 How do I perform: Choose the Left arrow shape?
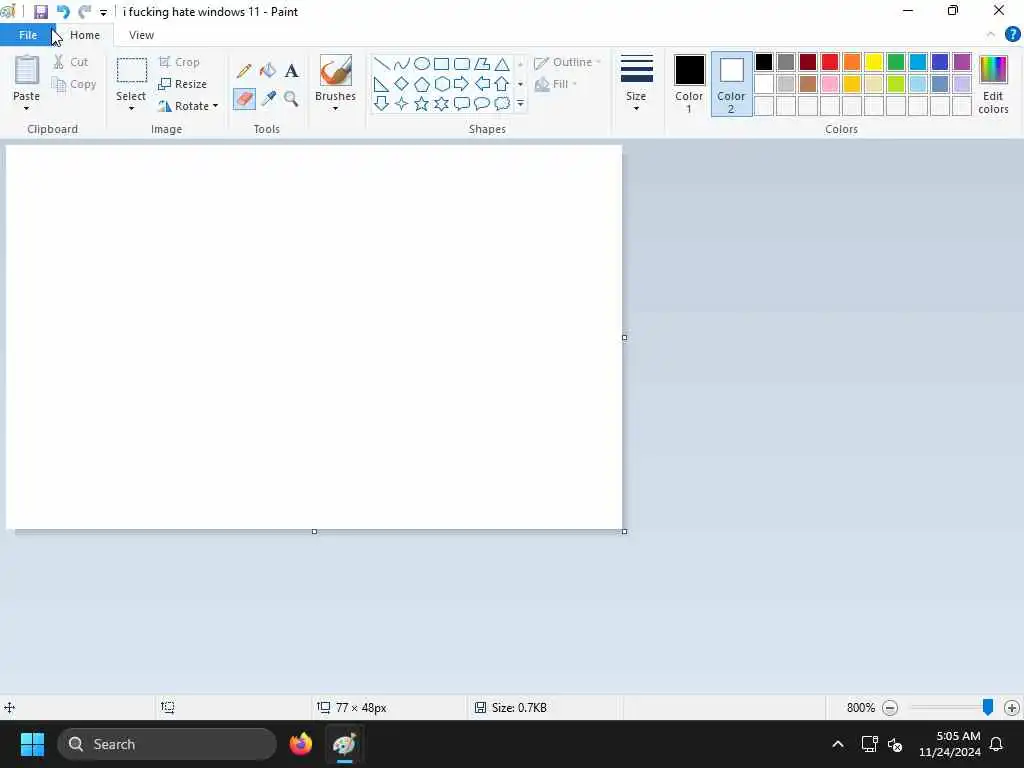pyautogui.click(x=482, y=84)
